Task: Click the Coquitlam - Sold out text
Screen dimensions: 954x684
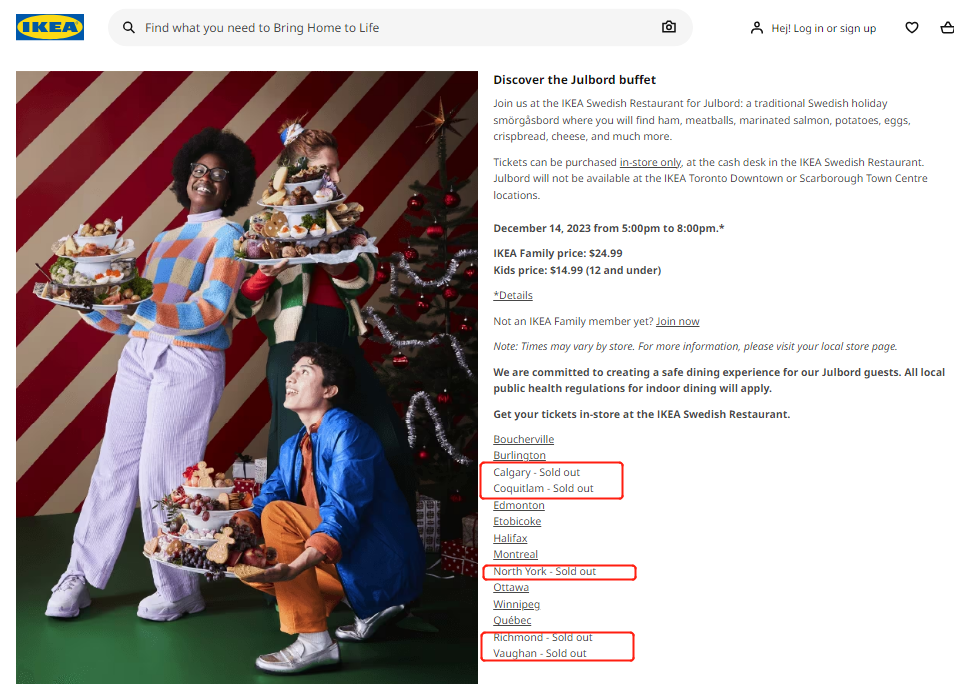Action: point(543,488)
